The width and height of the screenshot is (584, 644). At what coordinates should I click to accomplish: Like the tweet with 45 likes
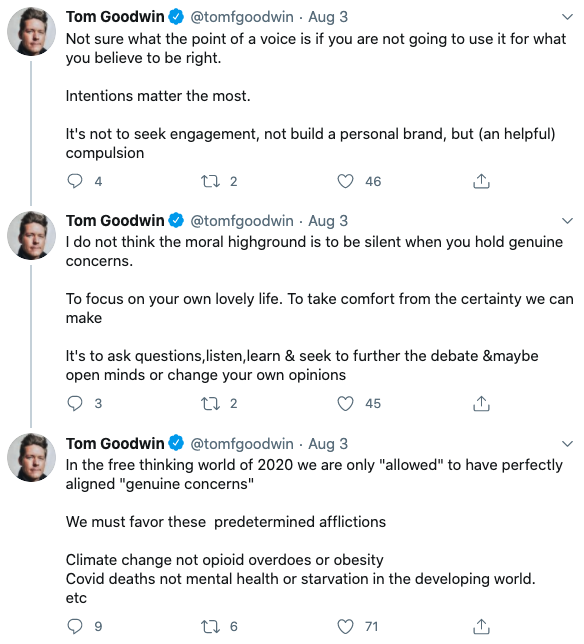coord(345,403)
